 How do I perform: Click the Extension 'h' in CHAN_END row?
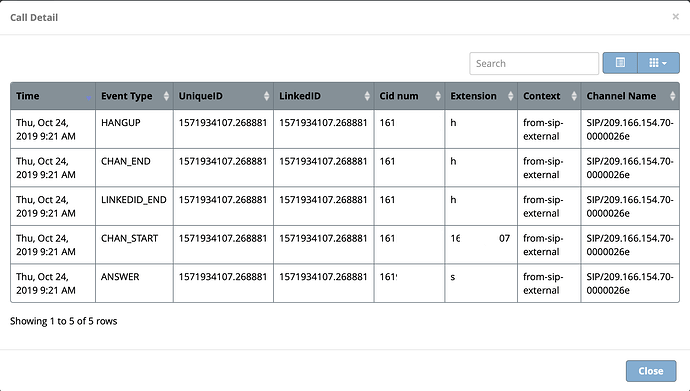[x=453, y=161]
